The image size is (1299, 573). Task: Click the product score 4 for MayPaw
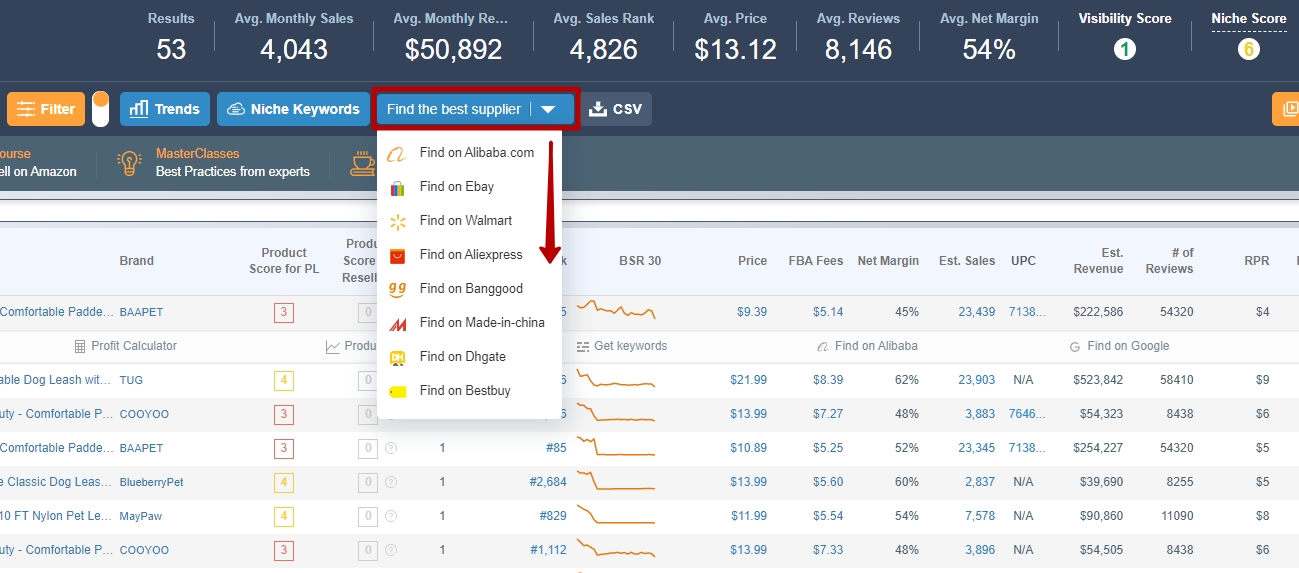[284, 516]
